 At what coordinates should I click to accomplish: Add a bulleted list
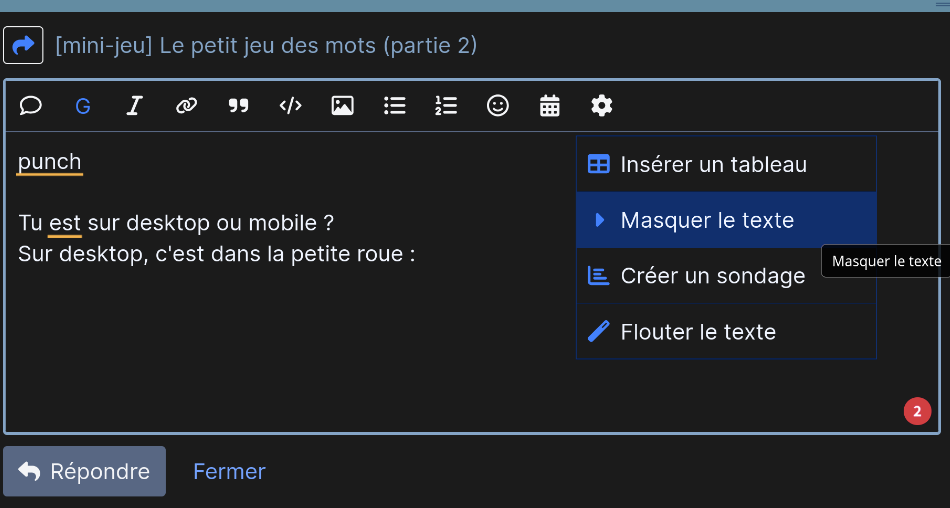(394, 105)
